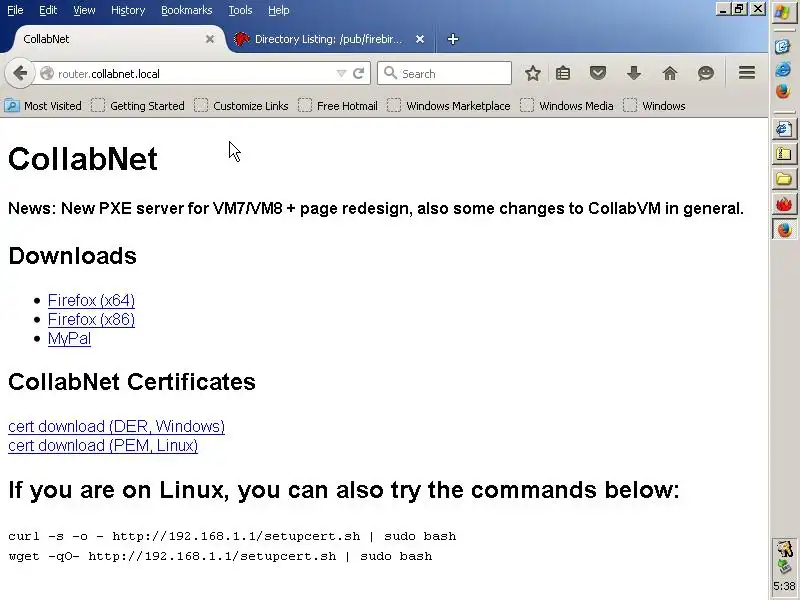Click the first quick launch icon under Start
The width and height of the screenshot is (800, 600).
coord(783,47)
